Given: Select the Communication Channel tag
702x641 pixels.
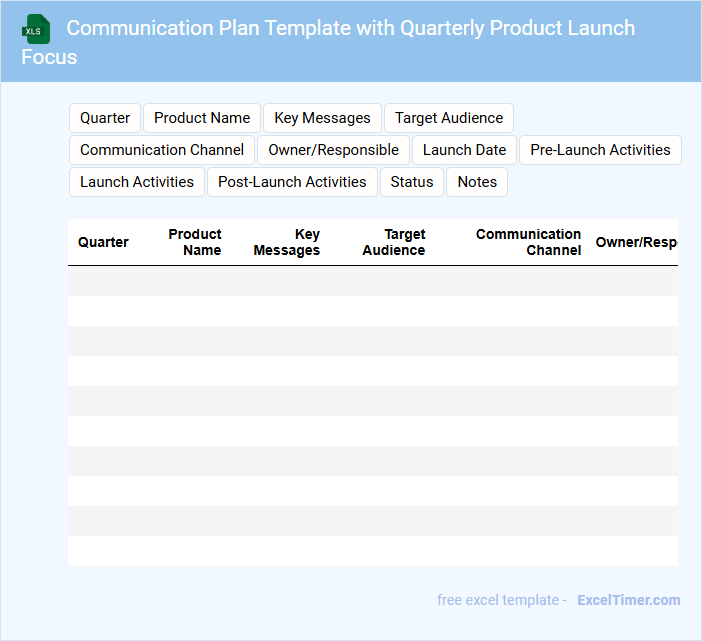Looking at the screenshot, I should click(x=162, y=150).
